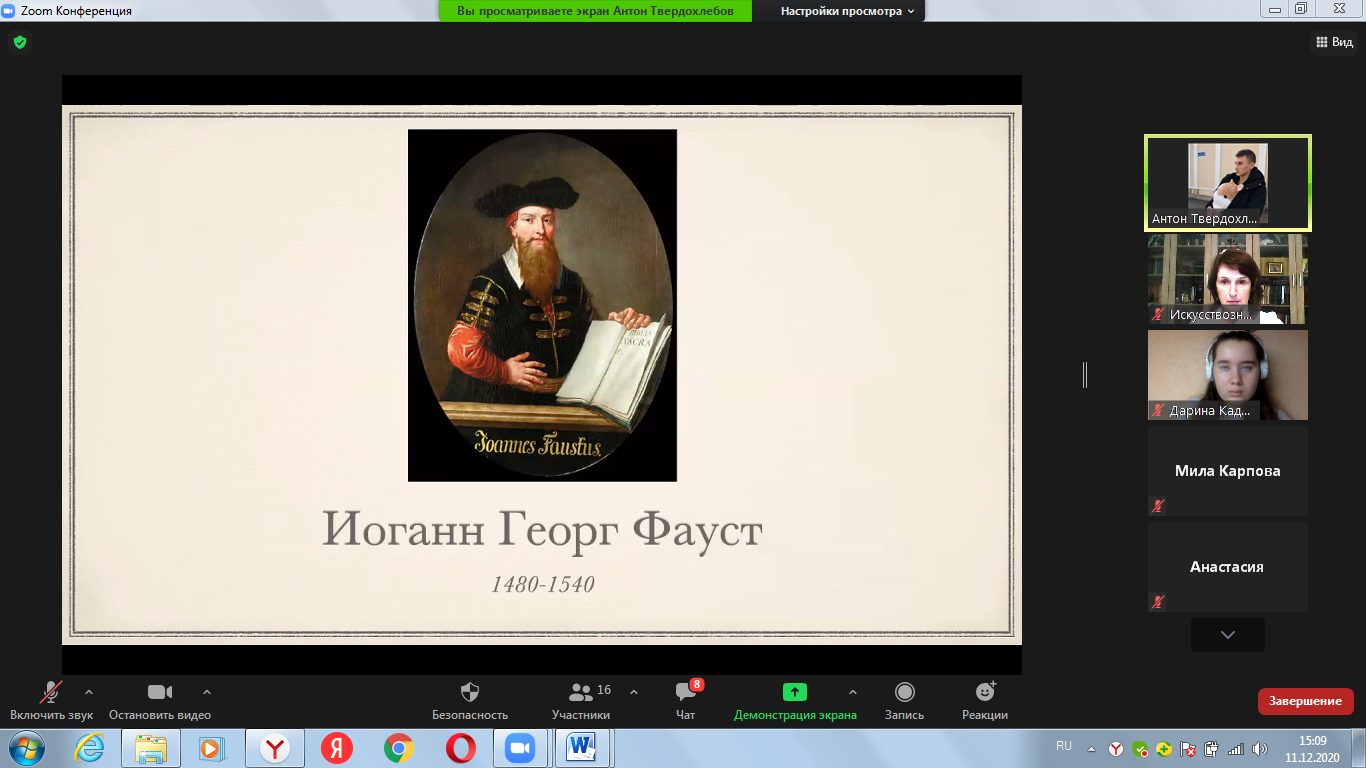
Task: Click the battery power plug tray icon
Action: tap(1211, 748)
